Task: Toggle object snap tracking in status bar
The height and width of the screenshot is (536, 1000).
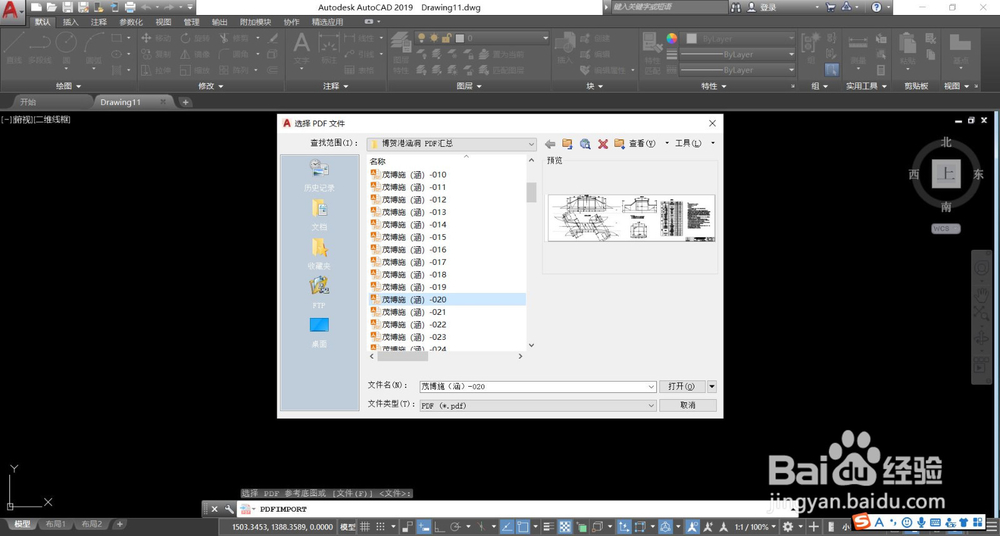Action: click(506, 527)
